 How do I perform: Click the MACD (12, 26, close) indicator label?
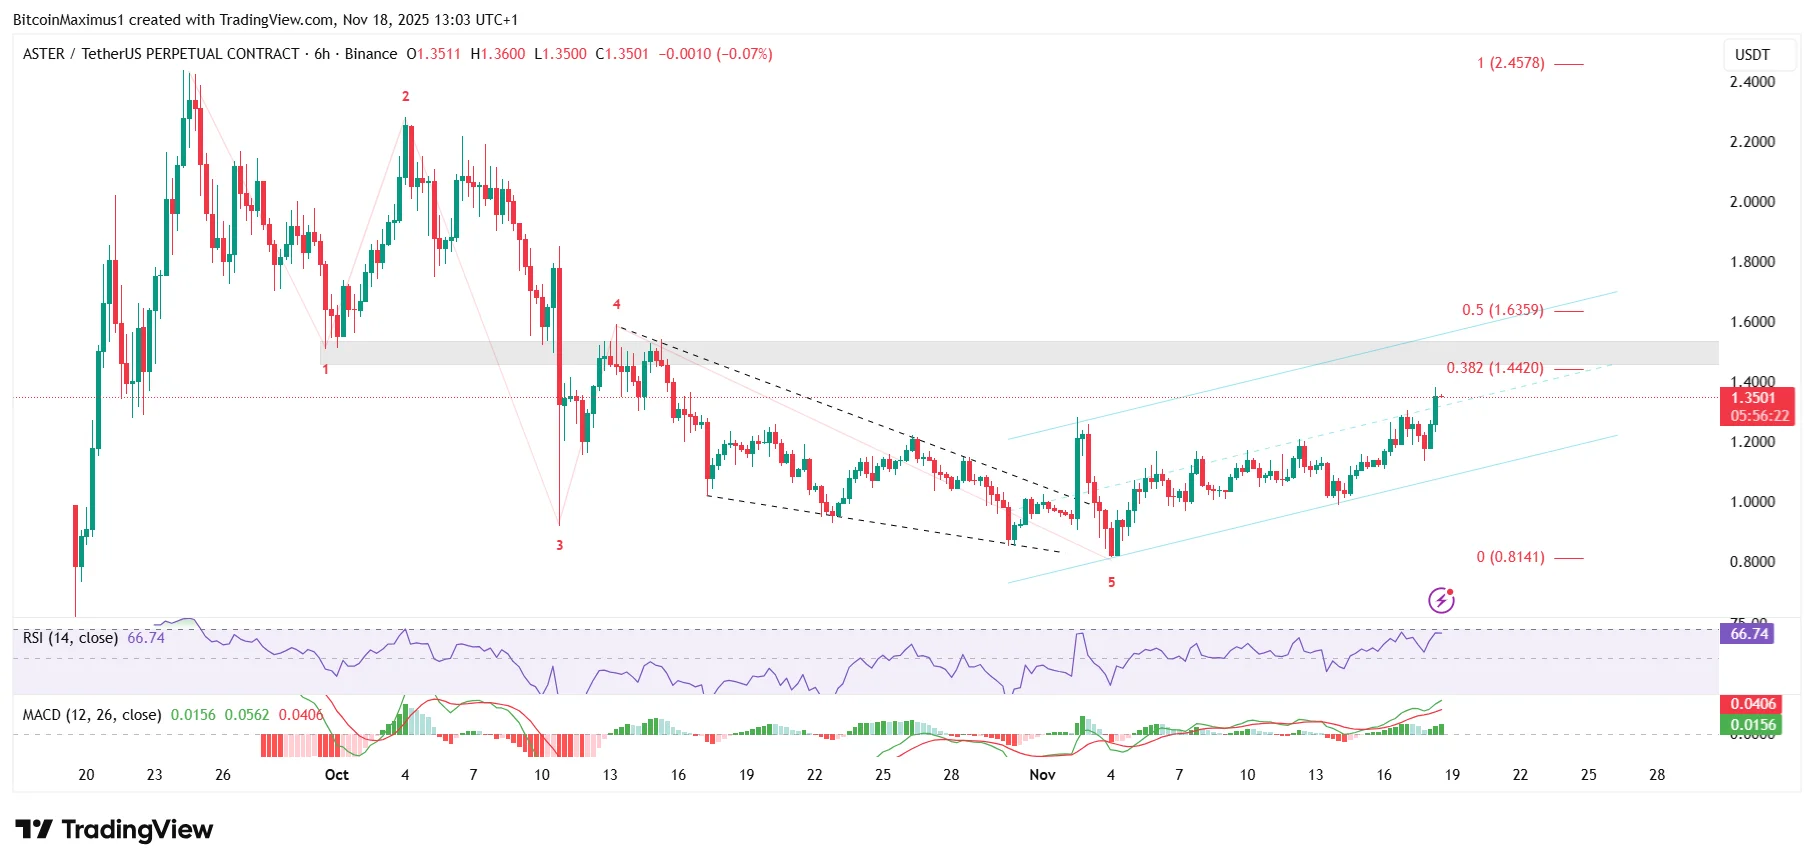point(92,715)
